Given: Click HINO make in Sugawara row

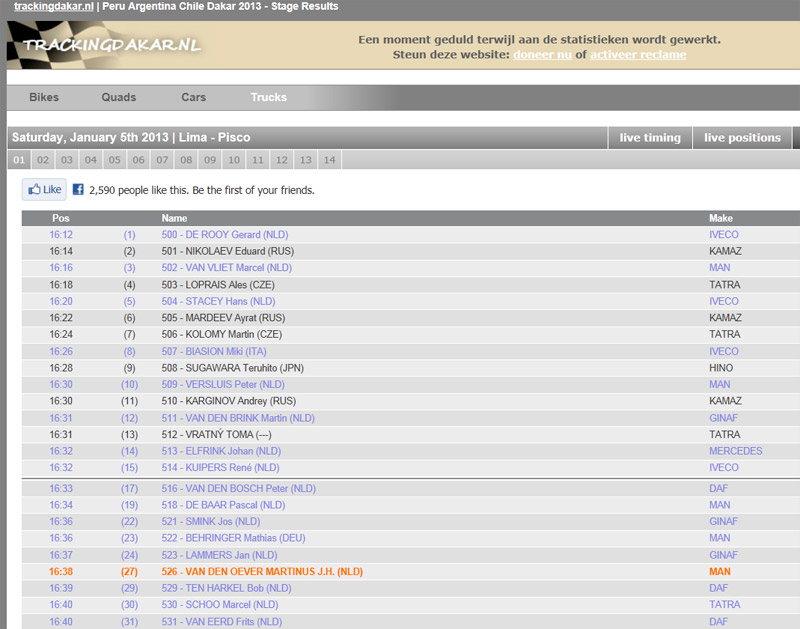Looking at the screenshot, I should [721, 368].
